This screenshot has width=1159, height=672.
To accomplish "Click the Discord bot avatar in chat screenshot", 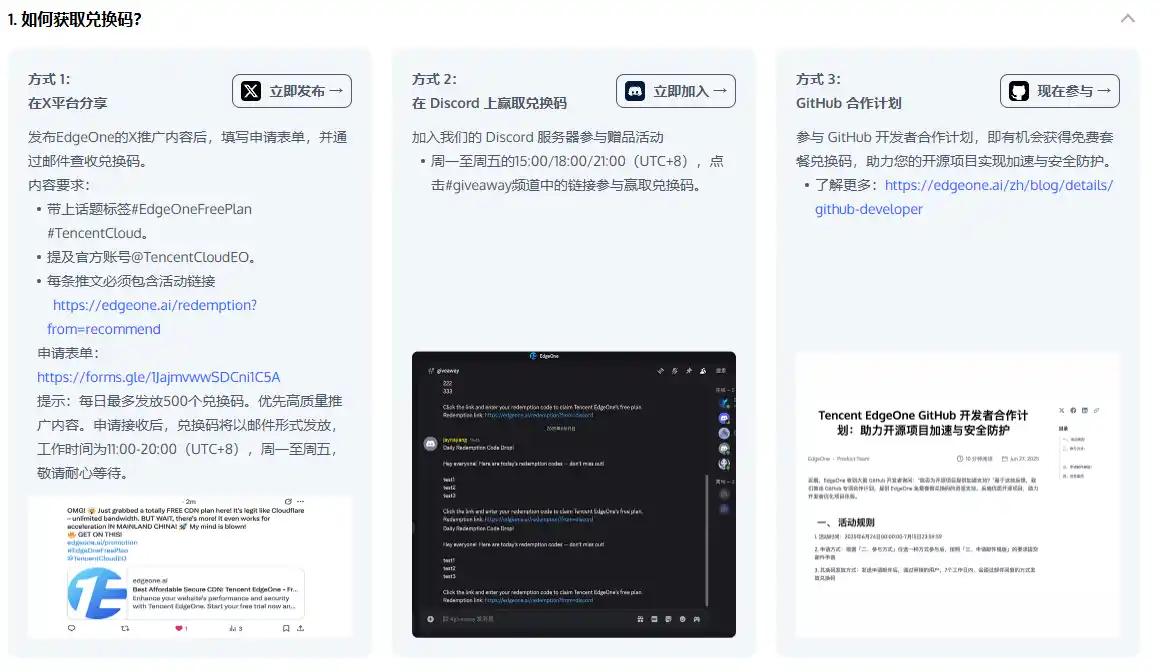I will click(430, 442).
